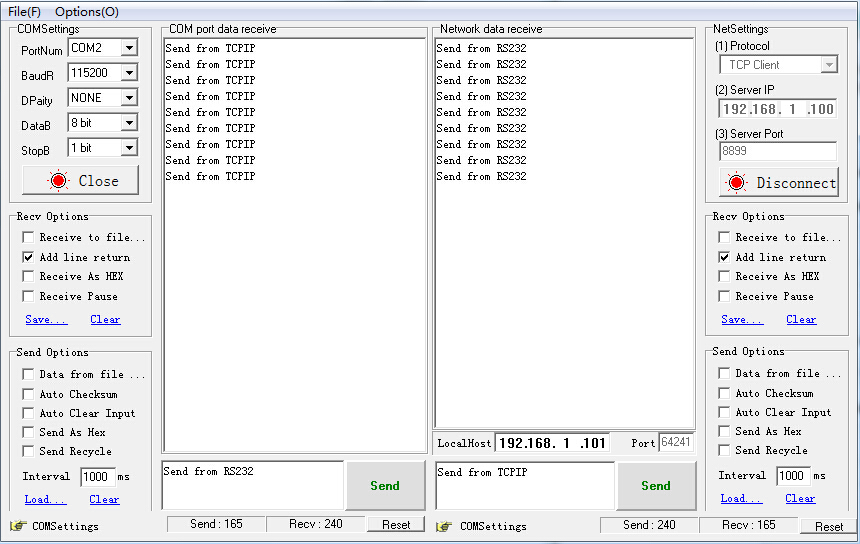Expand the DataB 8 bit dropdown
Screen dimensions: 860x544
pyautogui.click(x=129, y=122)
